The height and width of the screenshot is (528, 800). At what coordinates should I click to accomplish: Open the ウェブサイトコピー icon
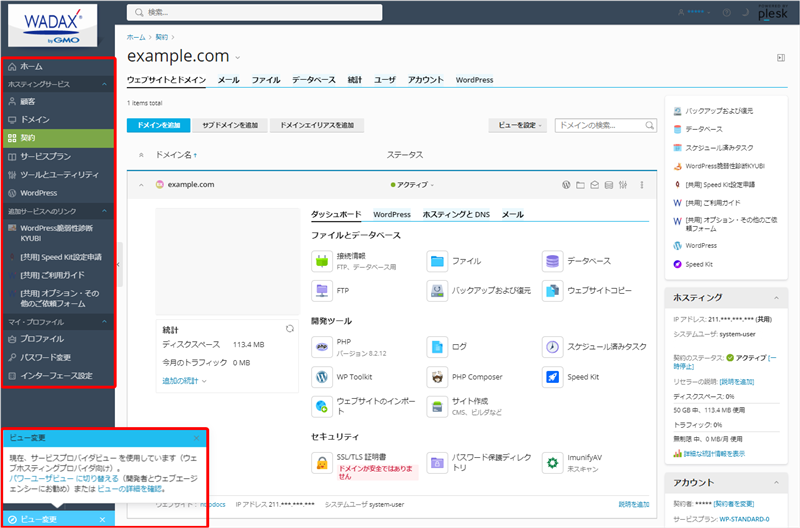tap(552, 291)
